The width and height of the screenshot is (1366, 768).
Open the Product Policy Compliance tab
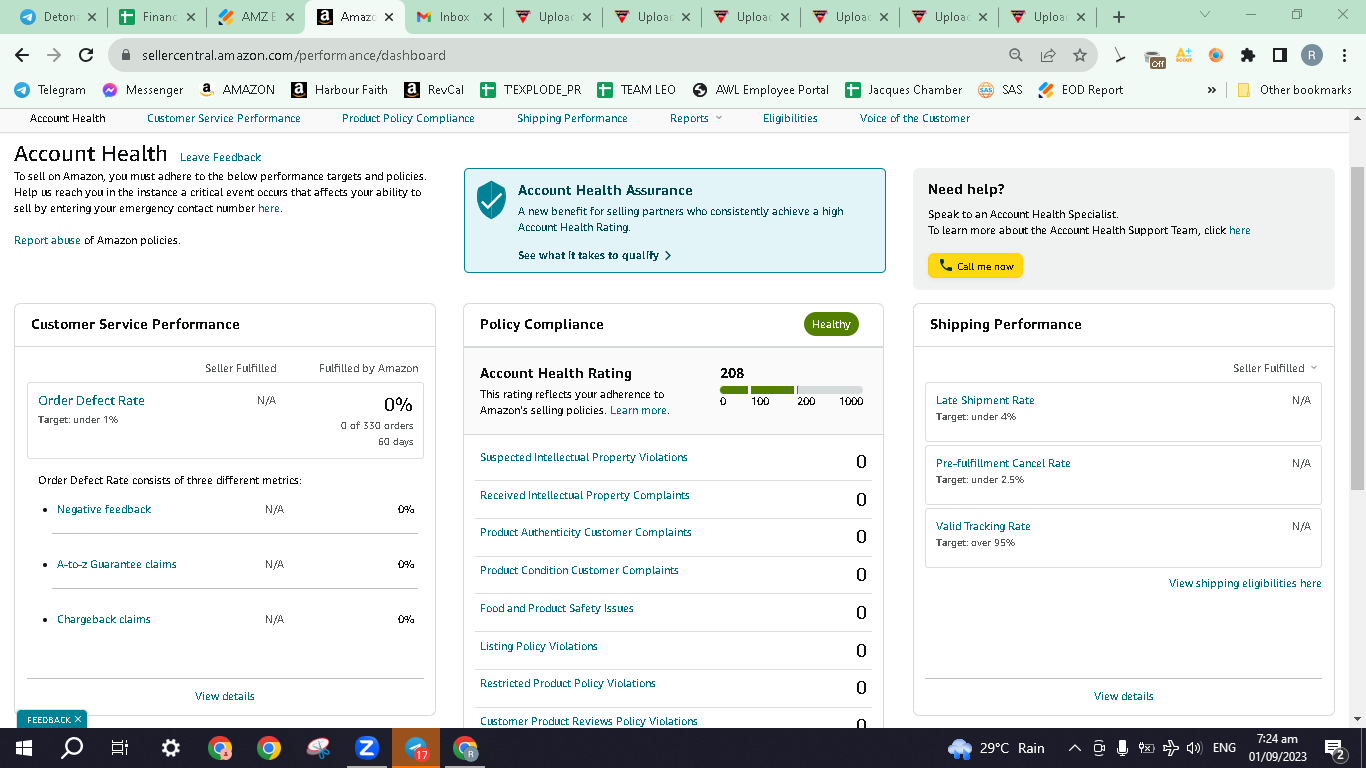point(408,118)
